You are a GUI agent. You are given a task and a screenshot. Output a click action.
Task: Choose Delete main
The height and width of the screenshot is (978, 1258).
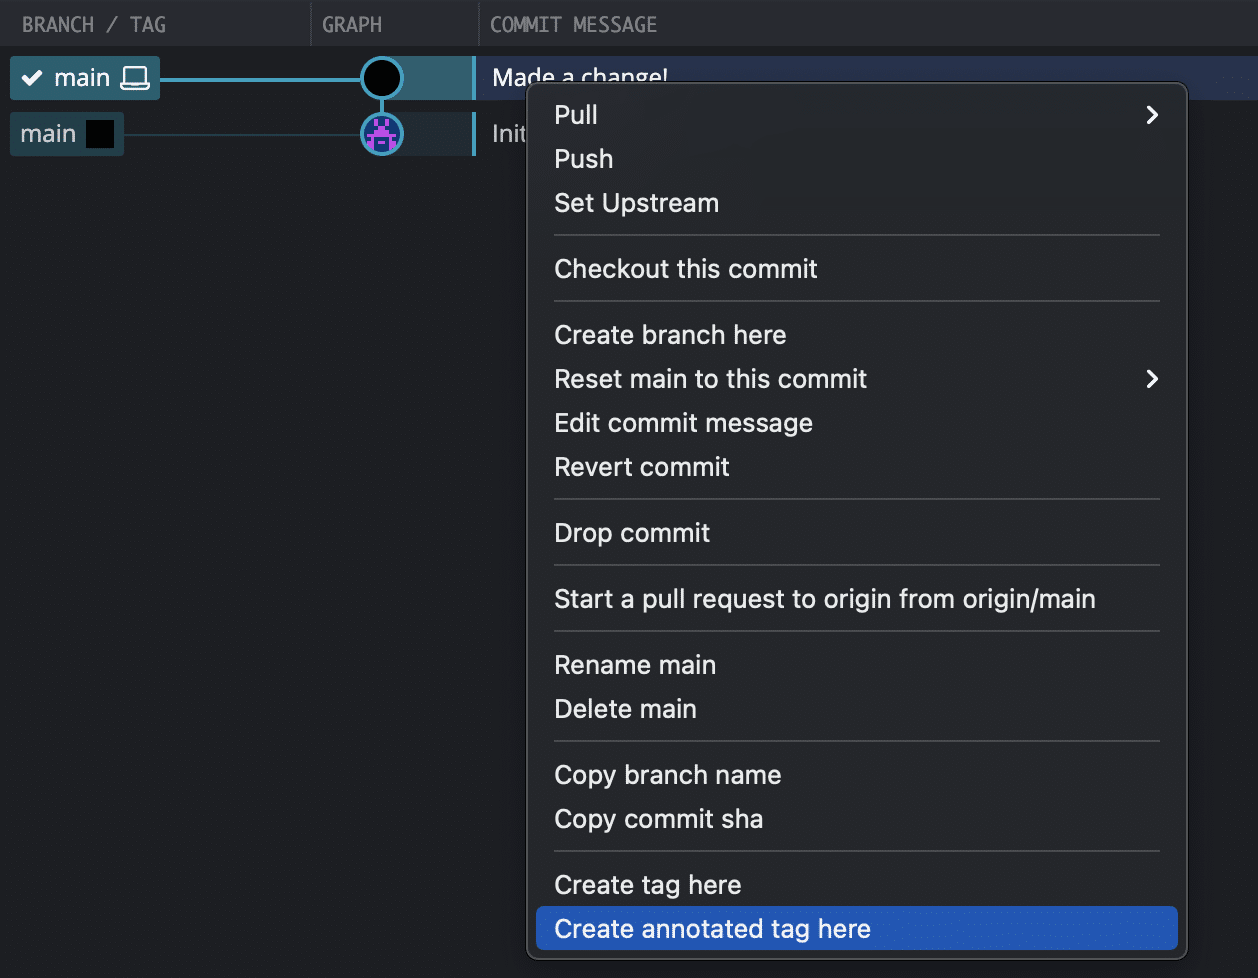pyautogui.click(x=626, y=708)
